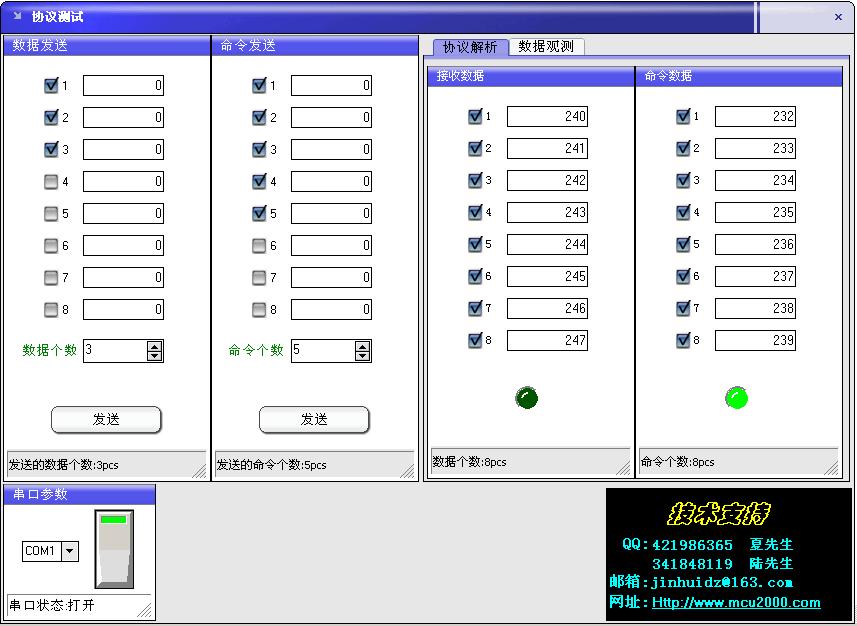This screenshot has width=857, height=626.
Task: Click status text 串口状态:打开
Action: click(x=52, y=605)
